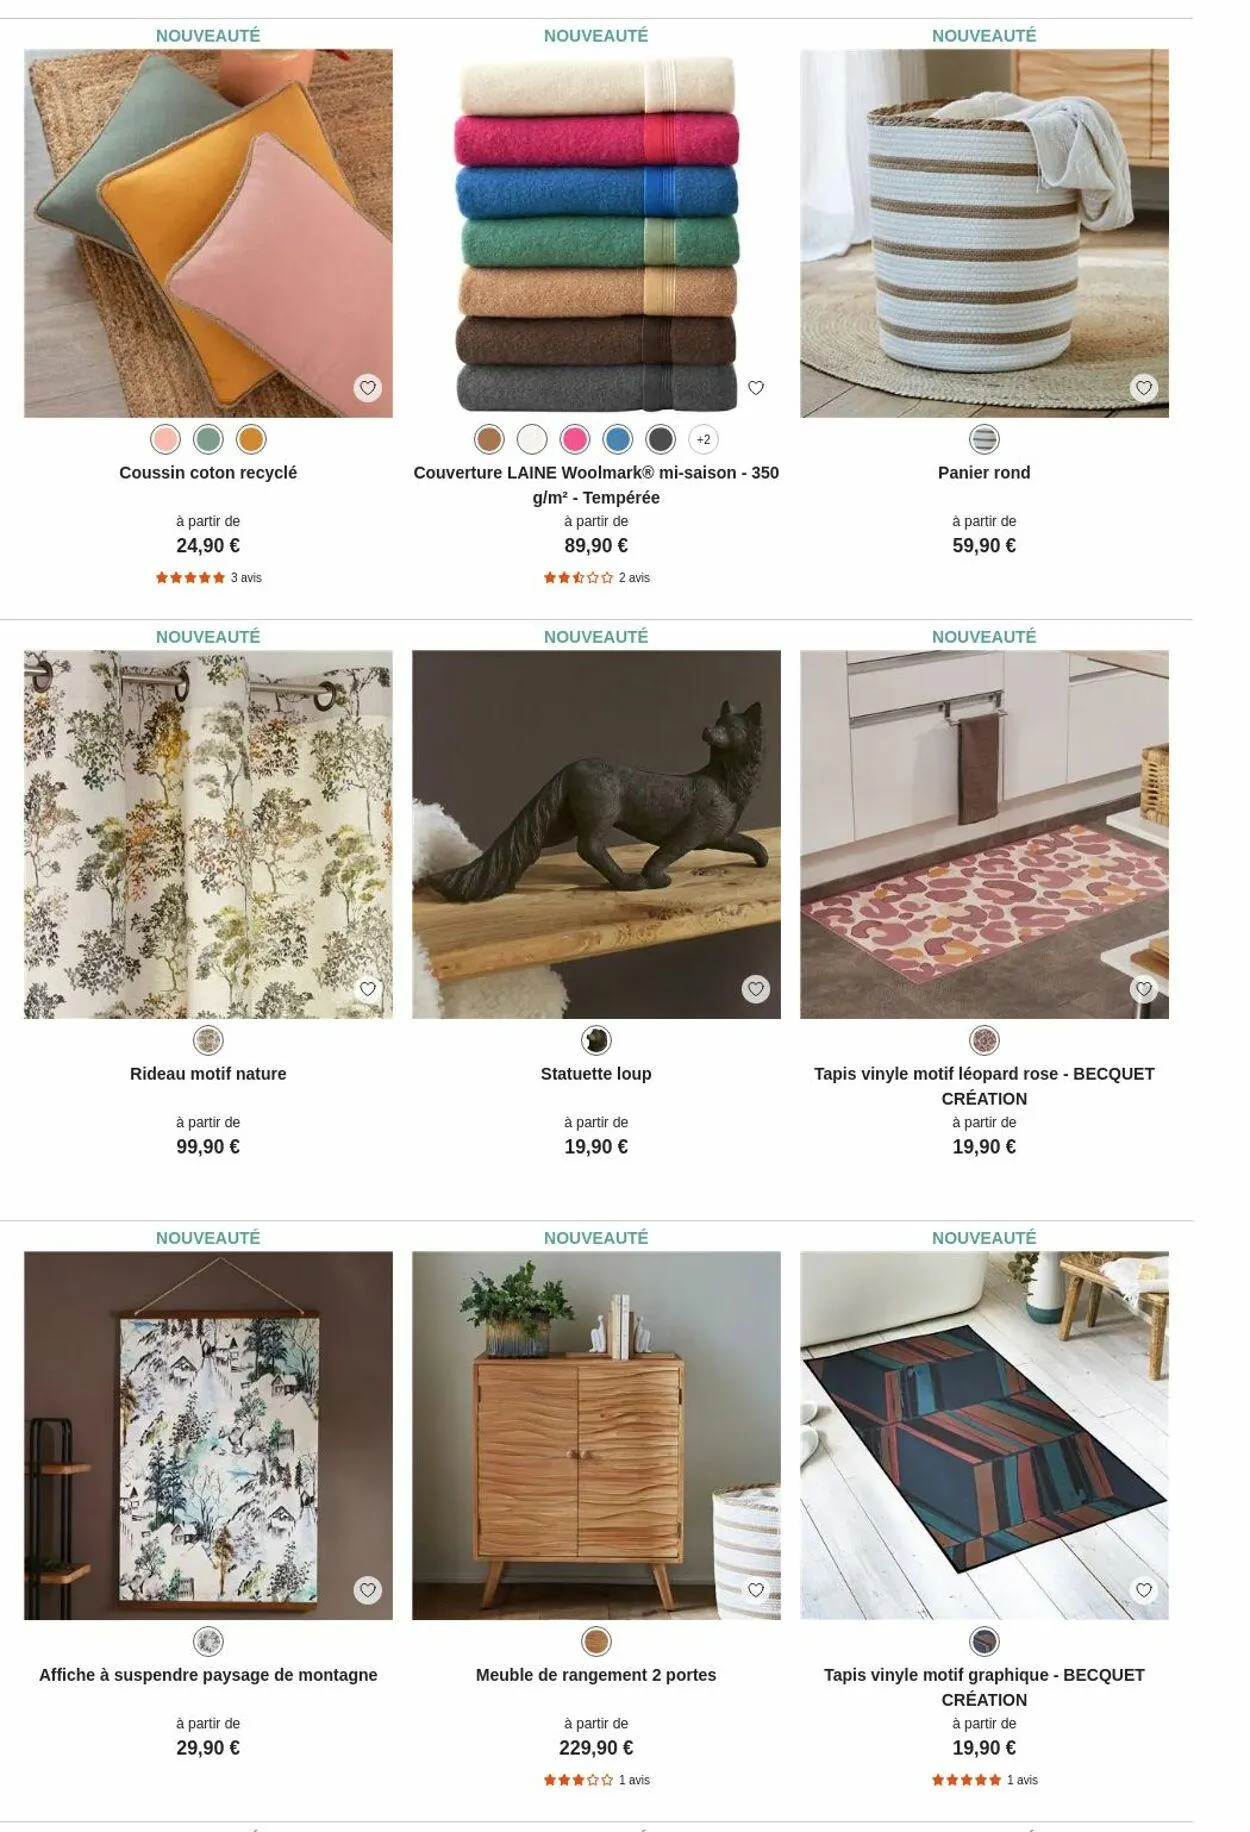Open Meuble de rangement 2 portes link

(596, 1675)
